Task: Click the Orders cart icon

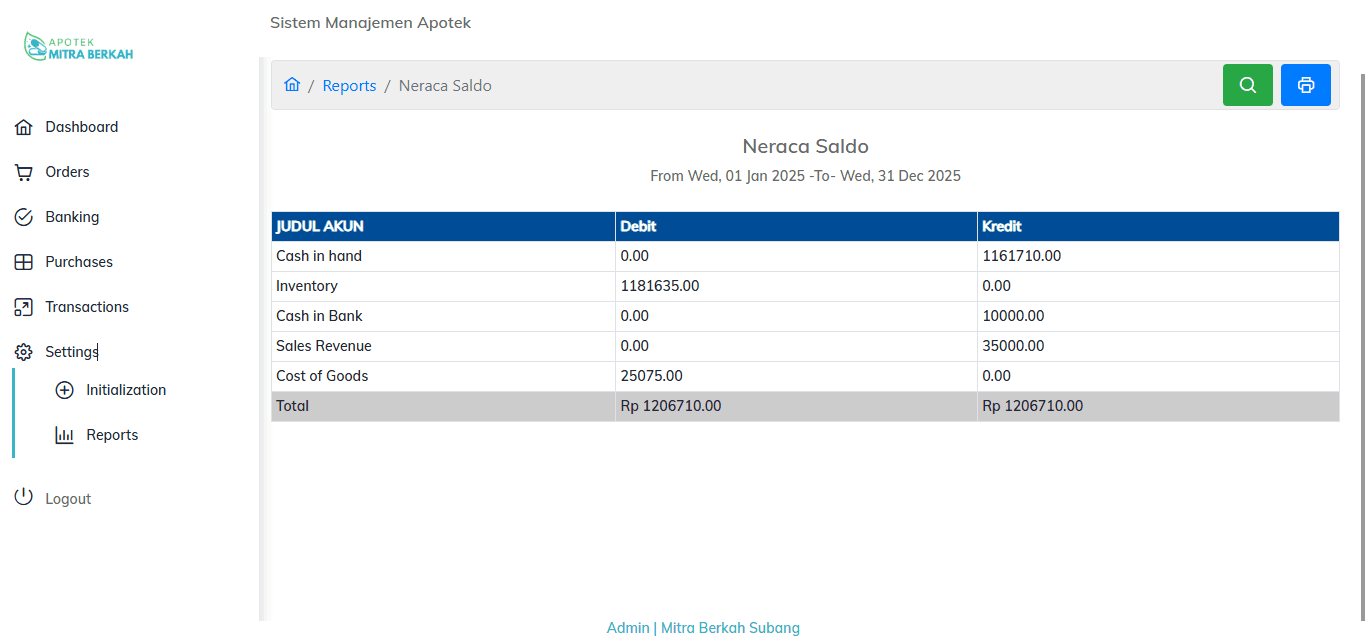Action: (24, 173)
